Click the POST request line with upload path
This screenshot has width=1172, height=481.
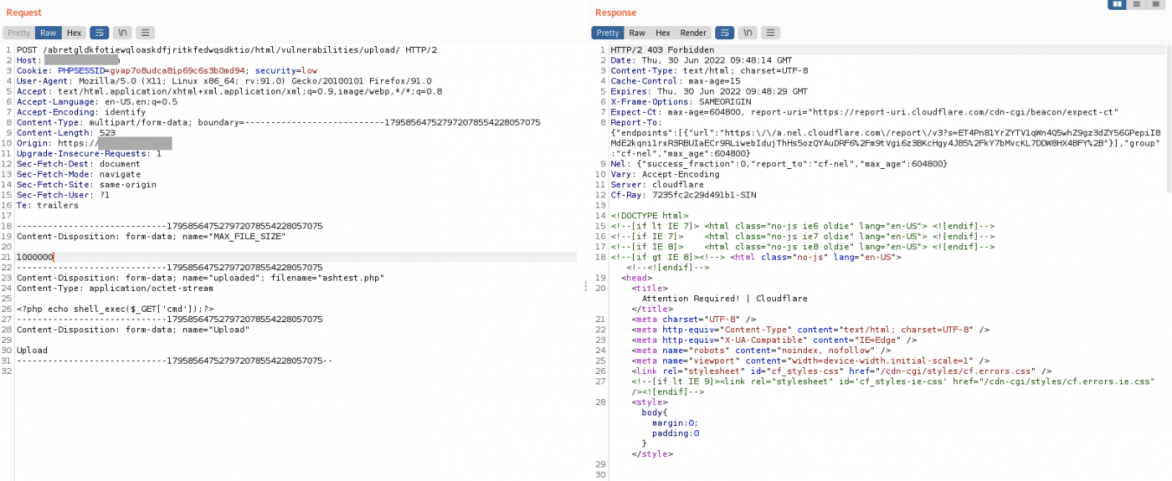coord(227,49)
